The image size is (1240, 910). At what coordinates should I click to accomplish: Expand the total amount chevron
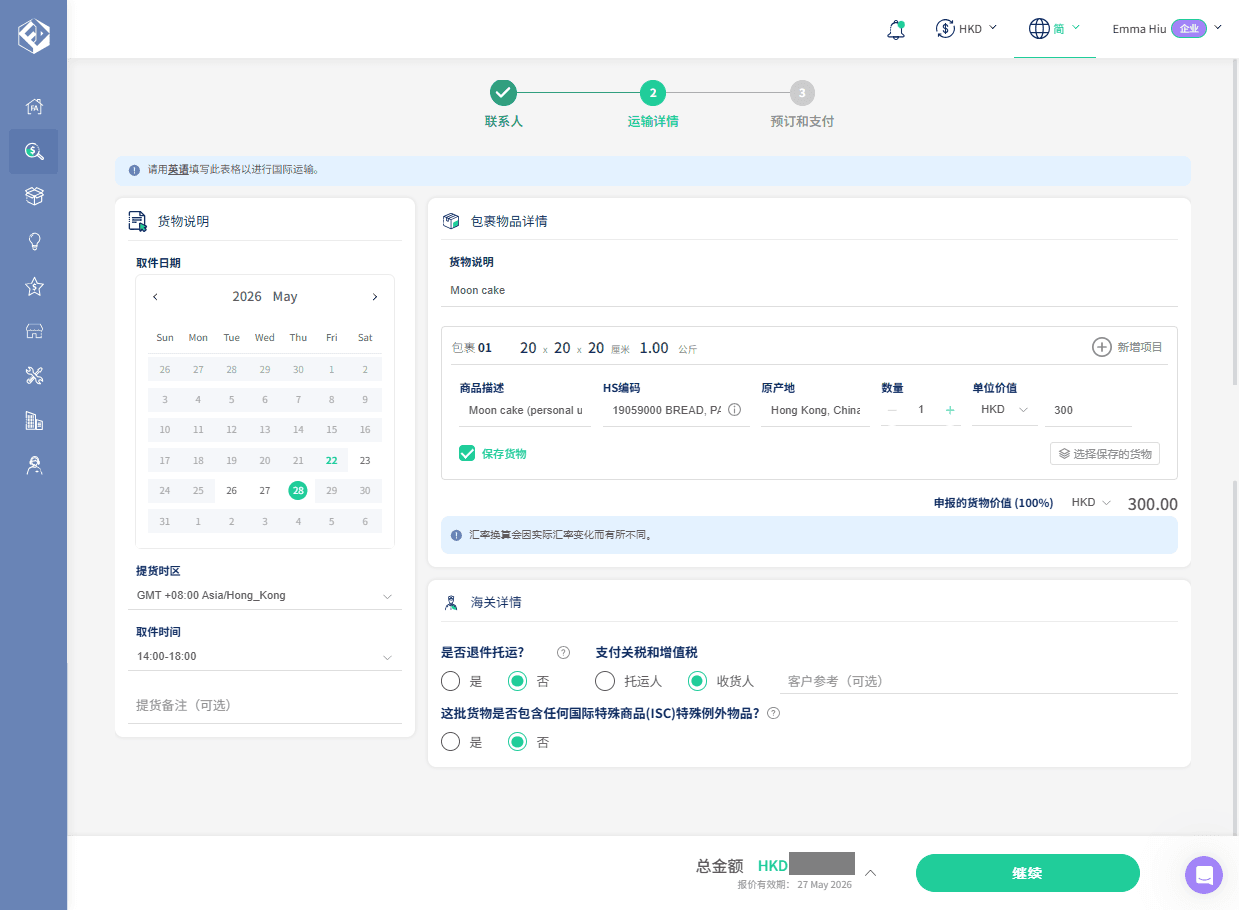(870, 873)
